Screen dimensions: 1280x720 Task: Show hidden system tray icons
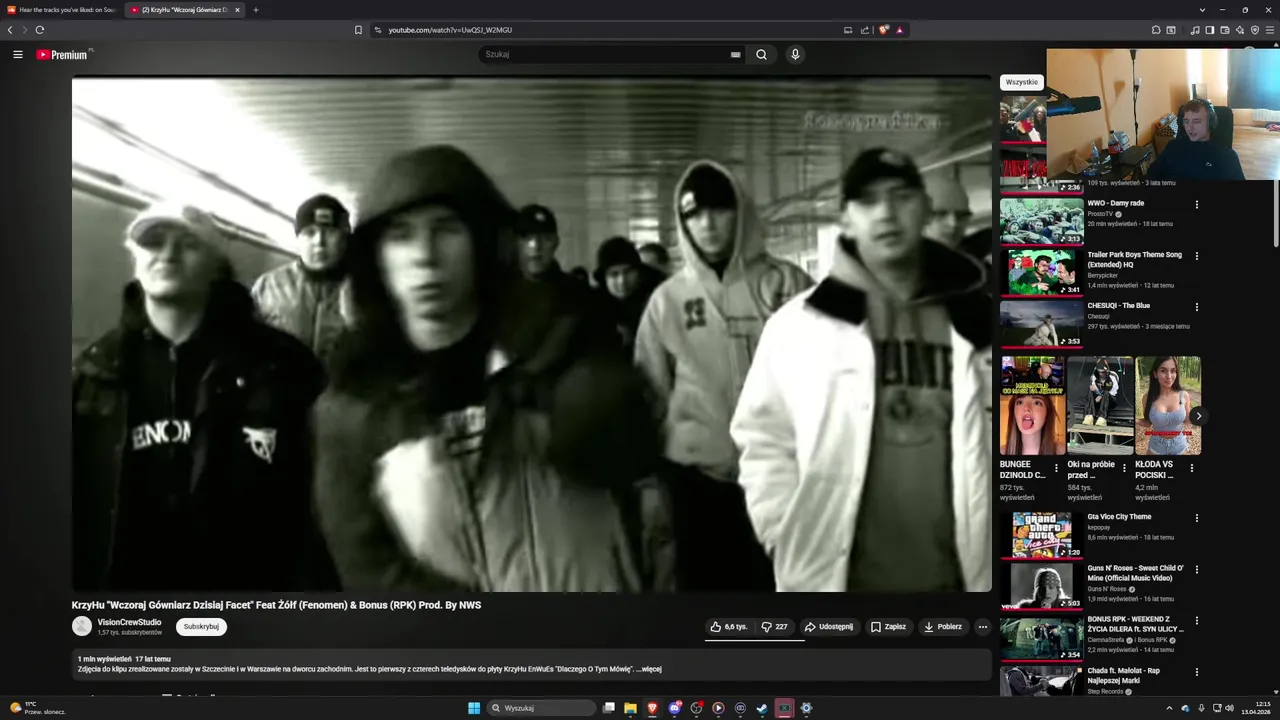tap(1169, 708)
